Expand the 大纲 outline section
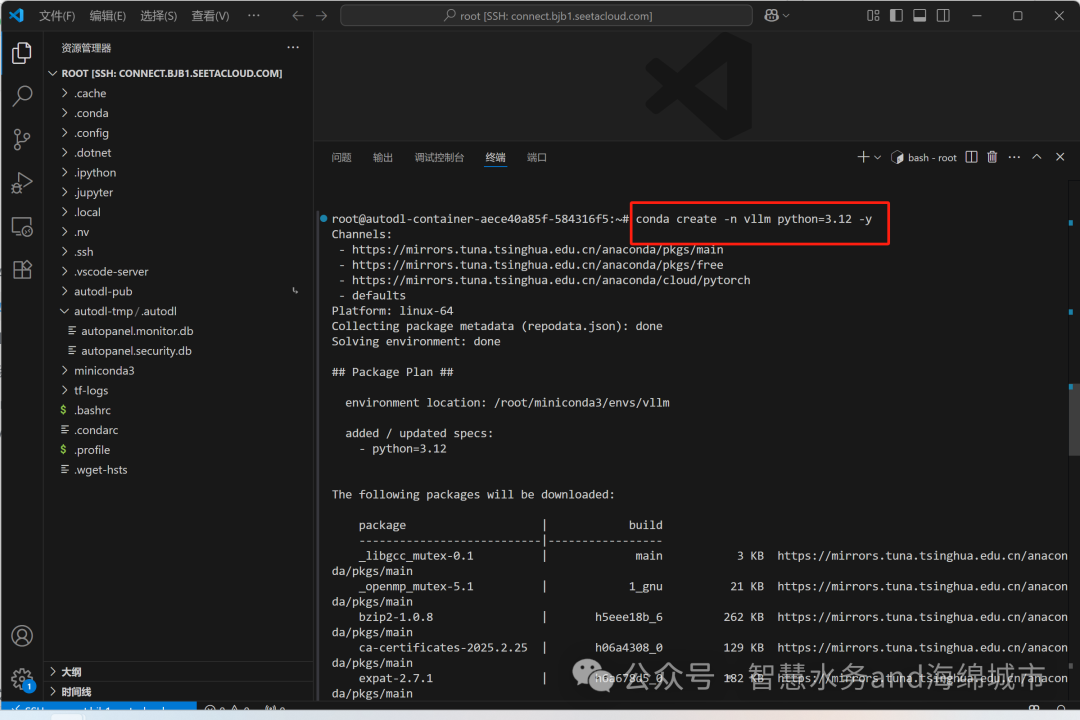Image resolution: width=1080 pixels, height=720 pixels. point(177,672)
